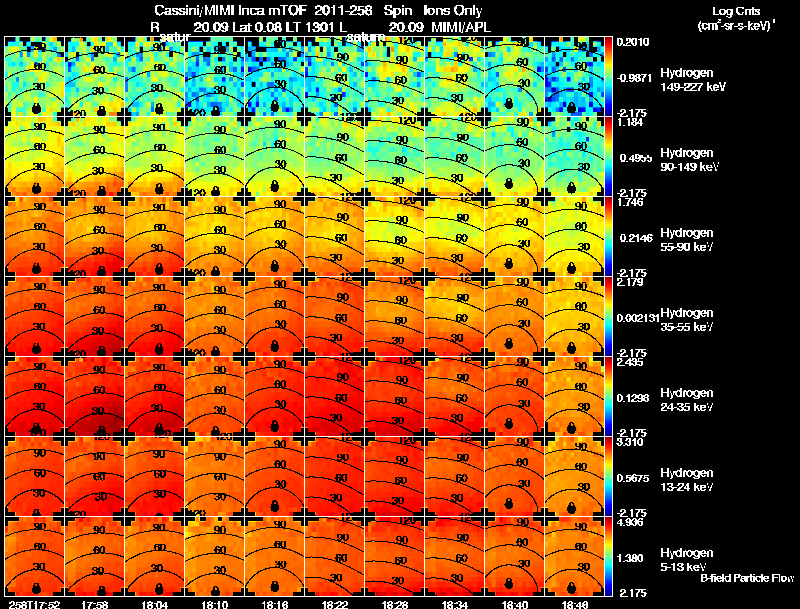Open the 35-55 keV panel at 18:16
Viewport: 800px width, 609px height.
click(275, 317)
